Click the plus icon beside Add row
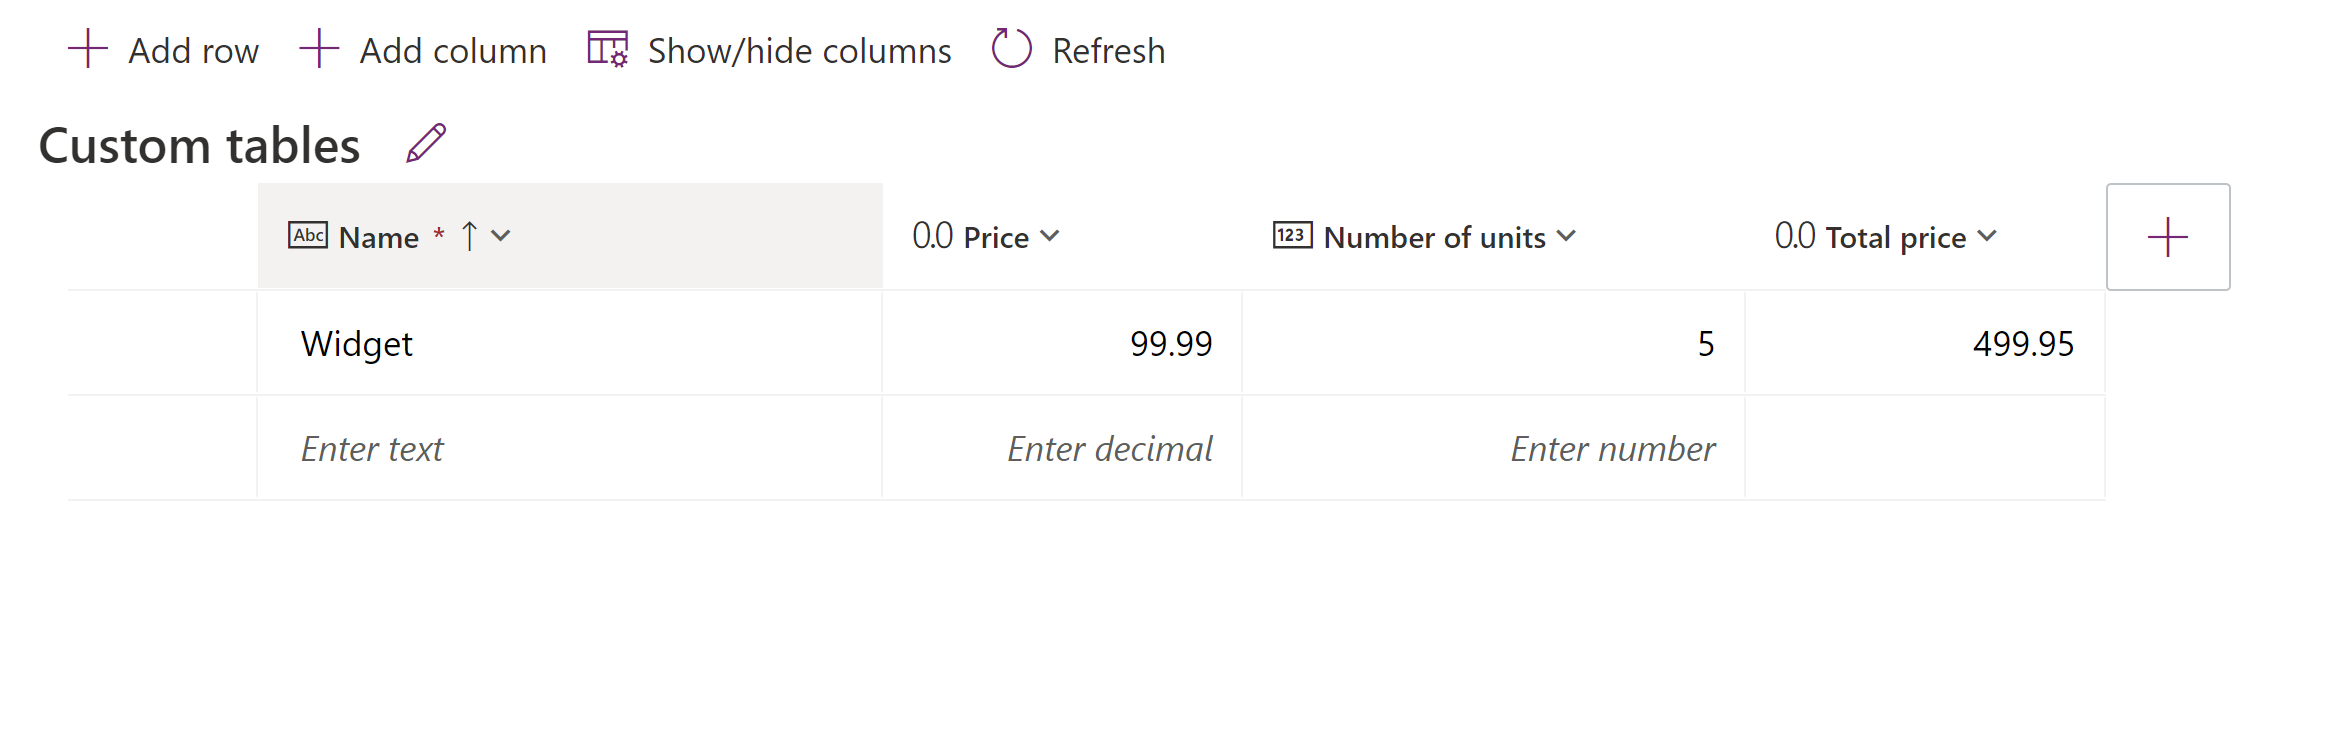The image size is (2347, 735). (86, 48)
